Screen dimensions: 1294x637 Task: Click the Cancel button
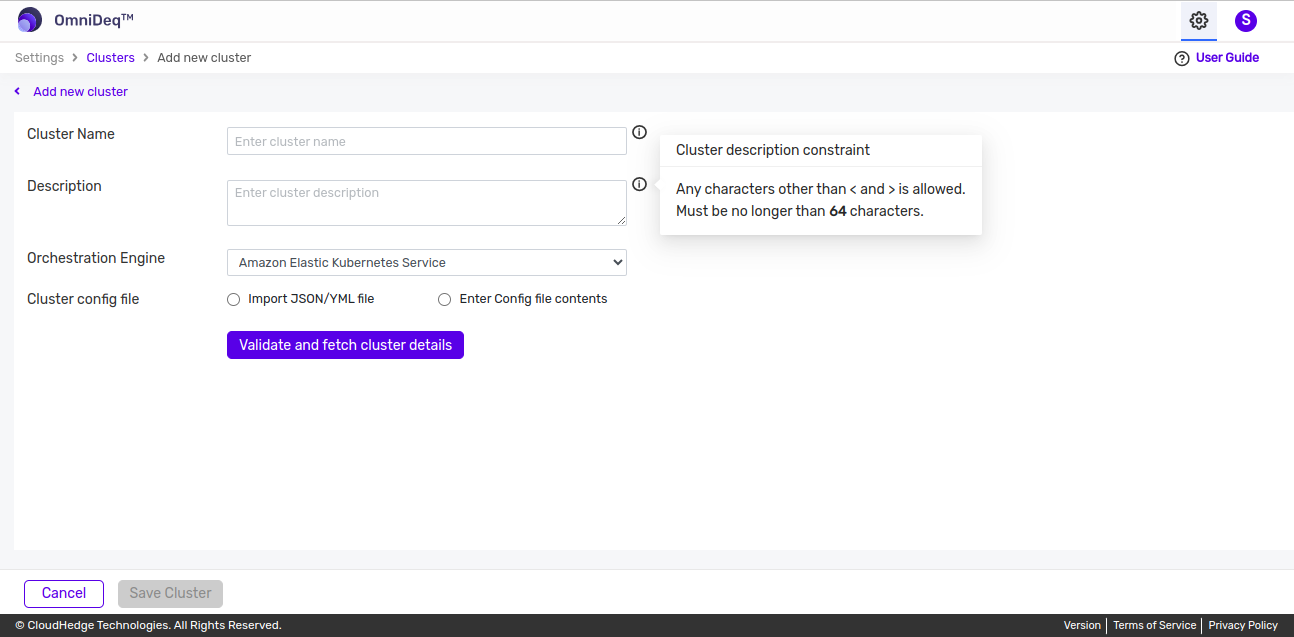(x=64, y=594)
